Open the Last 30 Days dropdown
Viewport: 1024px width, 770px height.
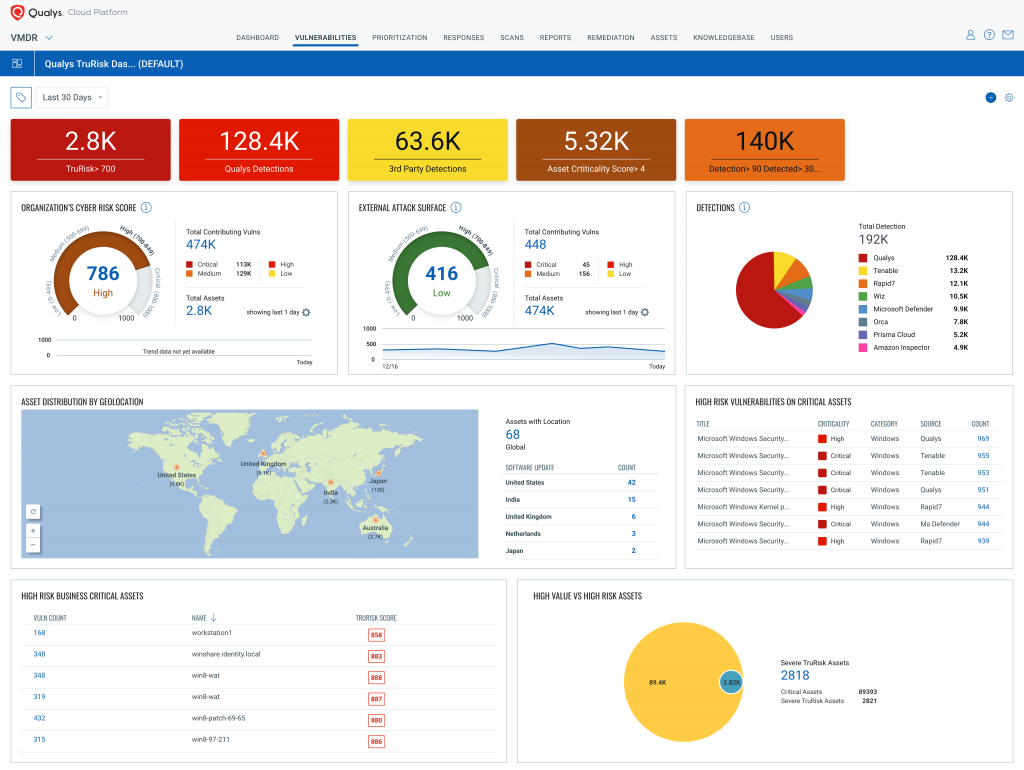point(72,97)
